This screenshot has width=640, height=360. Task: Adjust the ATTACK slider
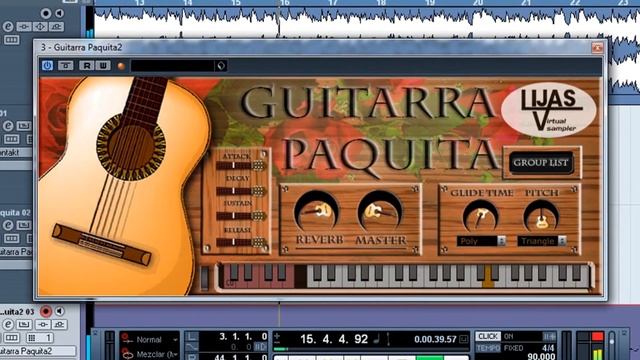(x=241, y=165)
